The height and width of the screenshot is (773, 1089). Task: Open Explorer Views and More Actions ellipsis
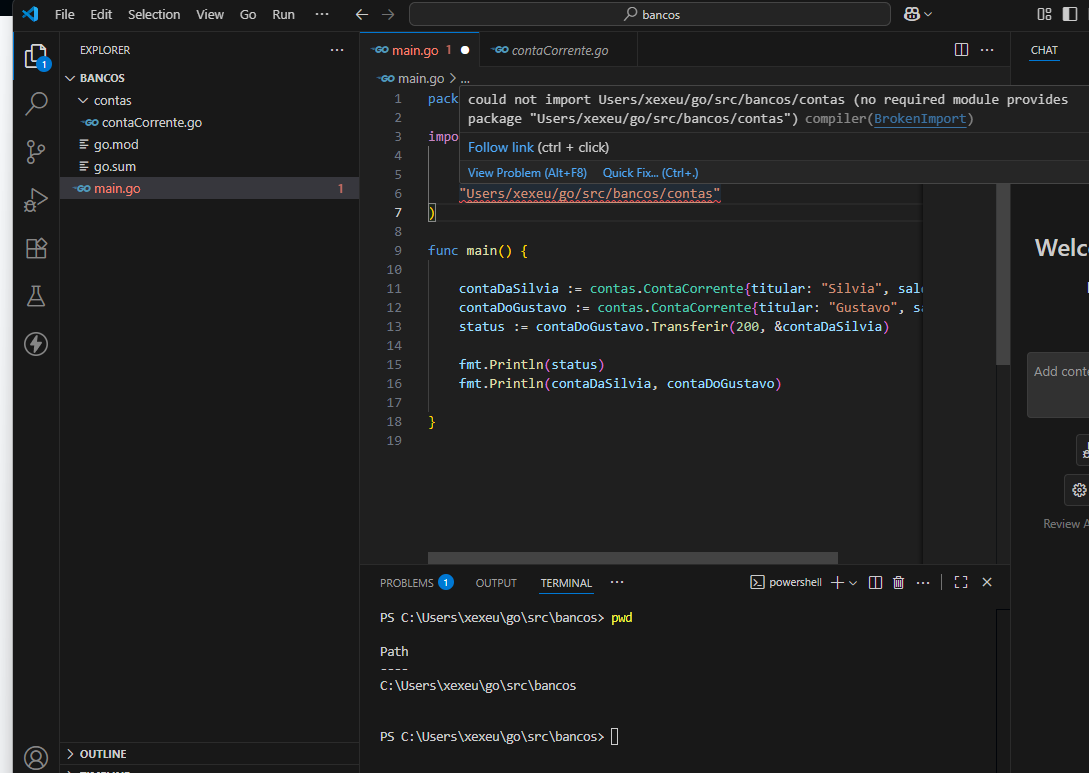(x=337, y=49)
